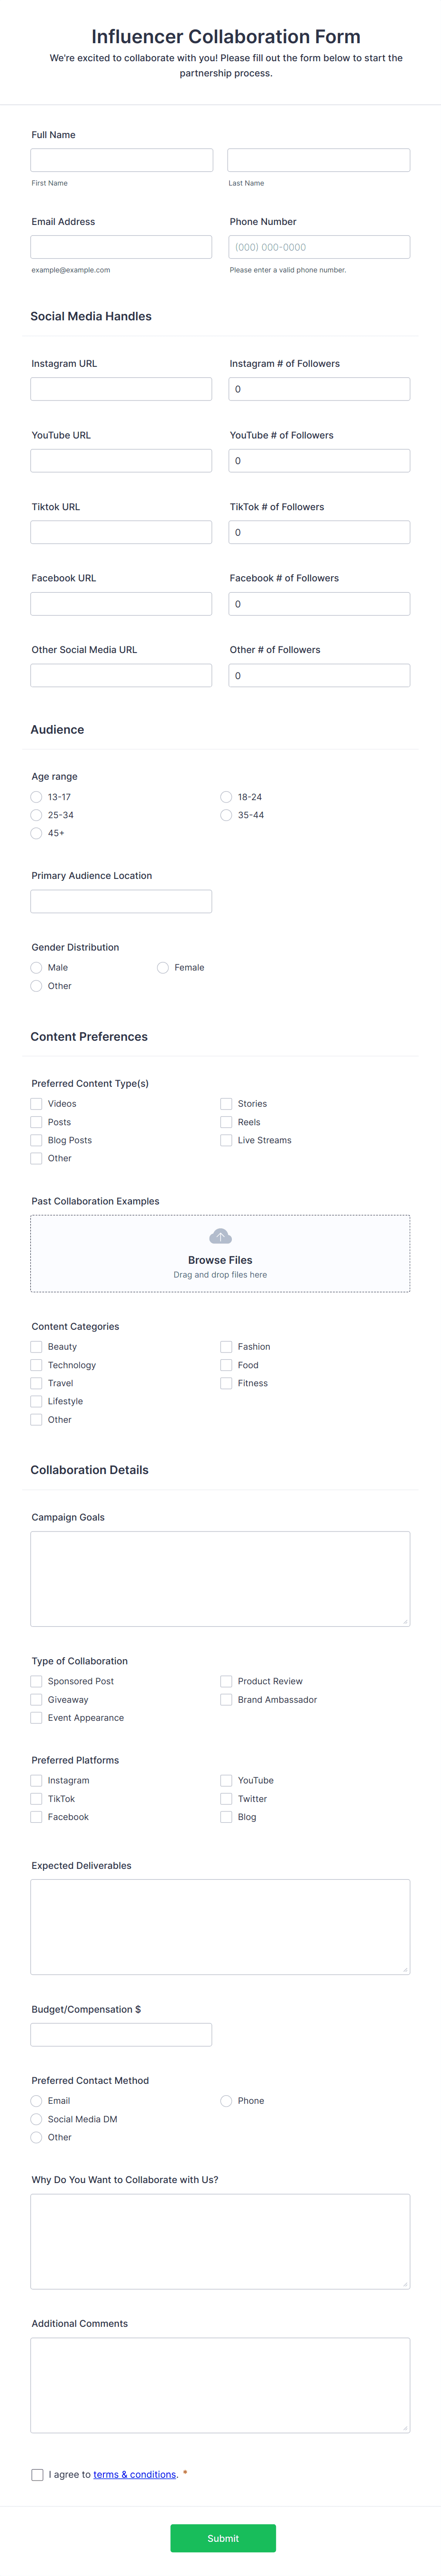Check the Reels content type
The width and height of the screenshot is (441, 2576).
(226, 1122)
